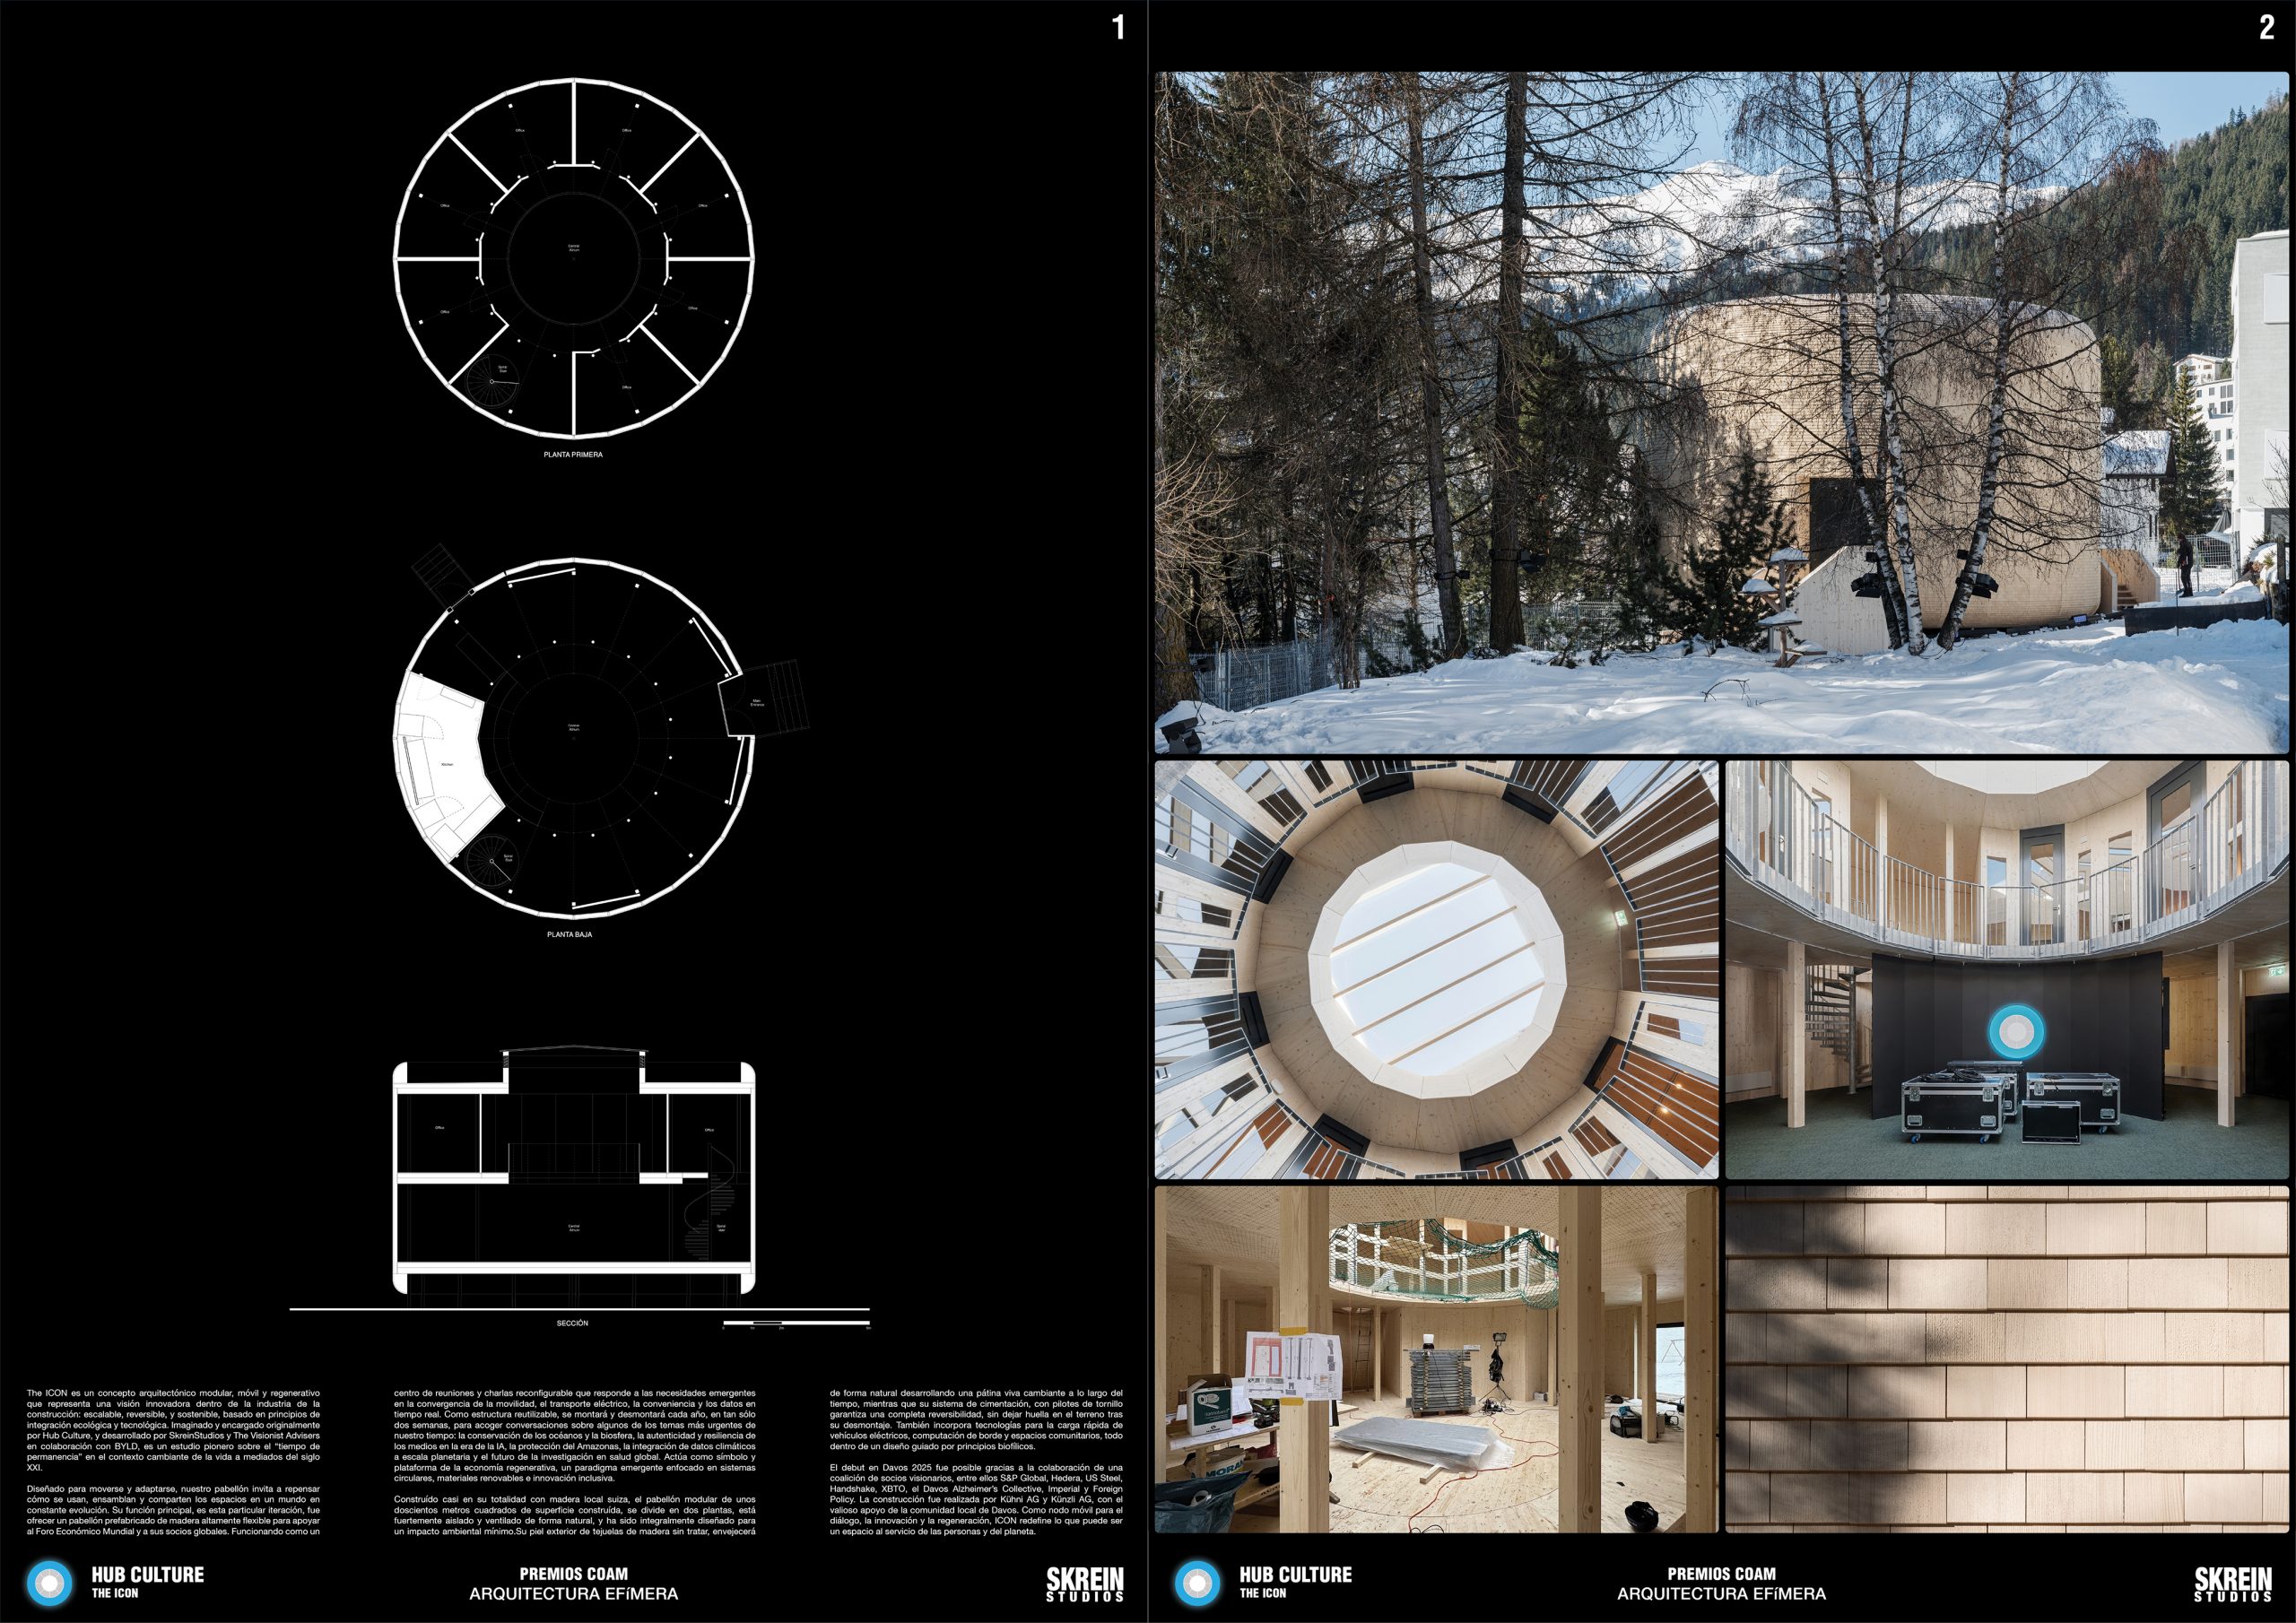Click the spiral stair in the Planta Baja plan
Screen dimensions: 2296x1623
(493, 859)
